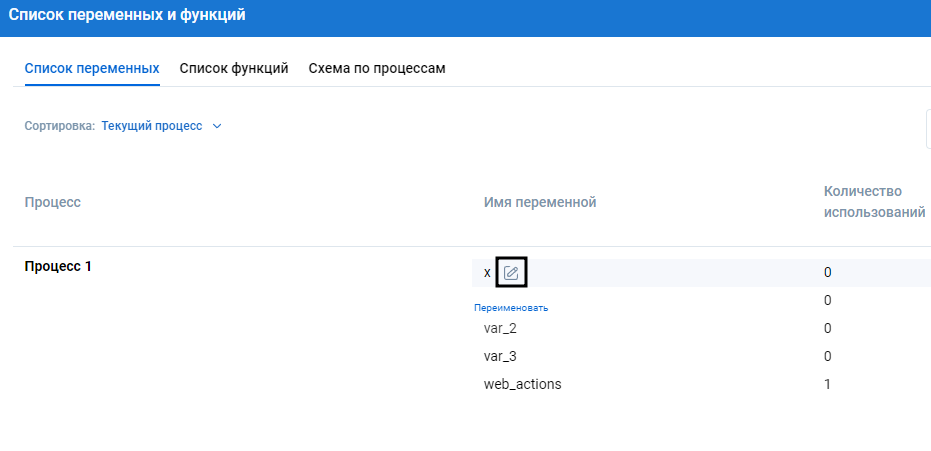Open the Текущий процесс sorting dropdown
931x451 pixels.
152,126
